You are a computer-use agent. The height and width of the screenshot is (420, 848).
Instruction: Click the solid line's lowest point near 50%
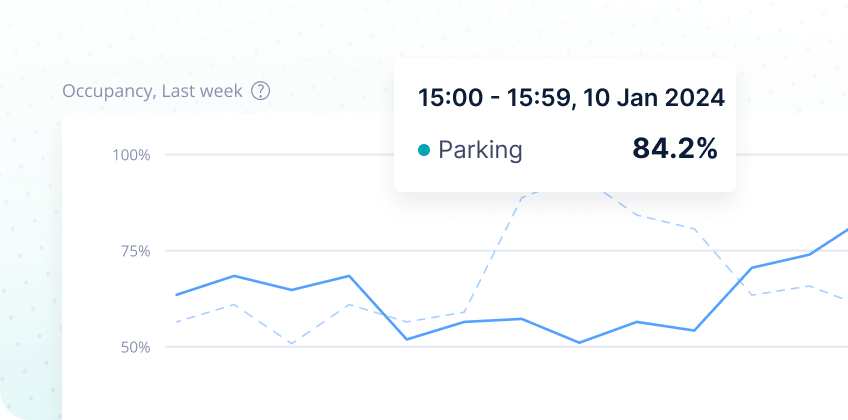[579, 343]
